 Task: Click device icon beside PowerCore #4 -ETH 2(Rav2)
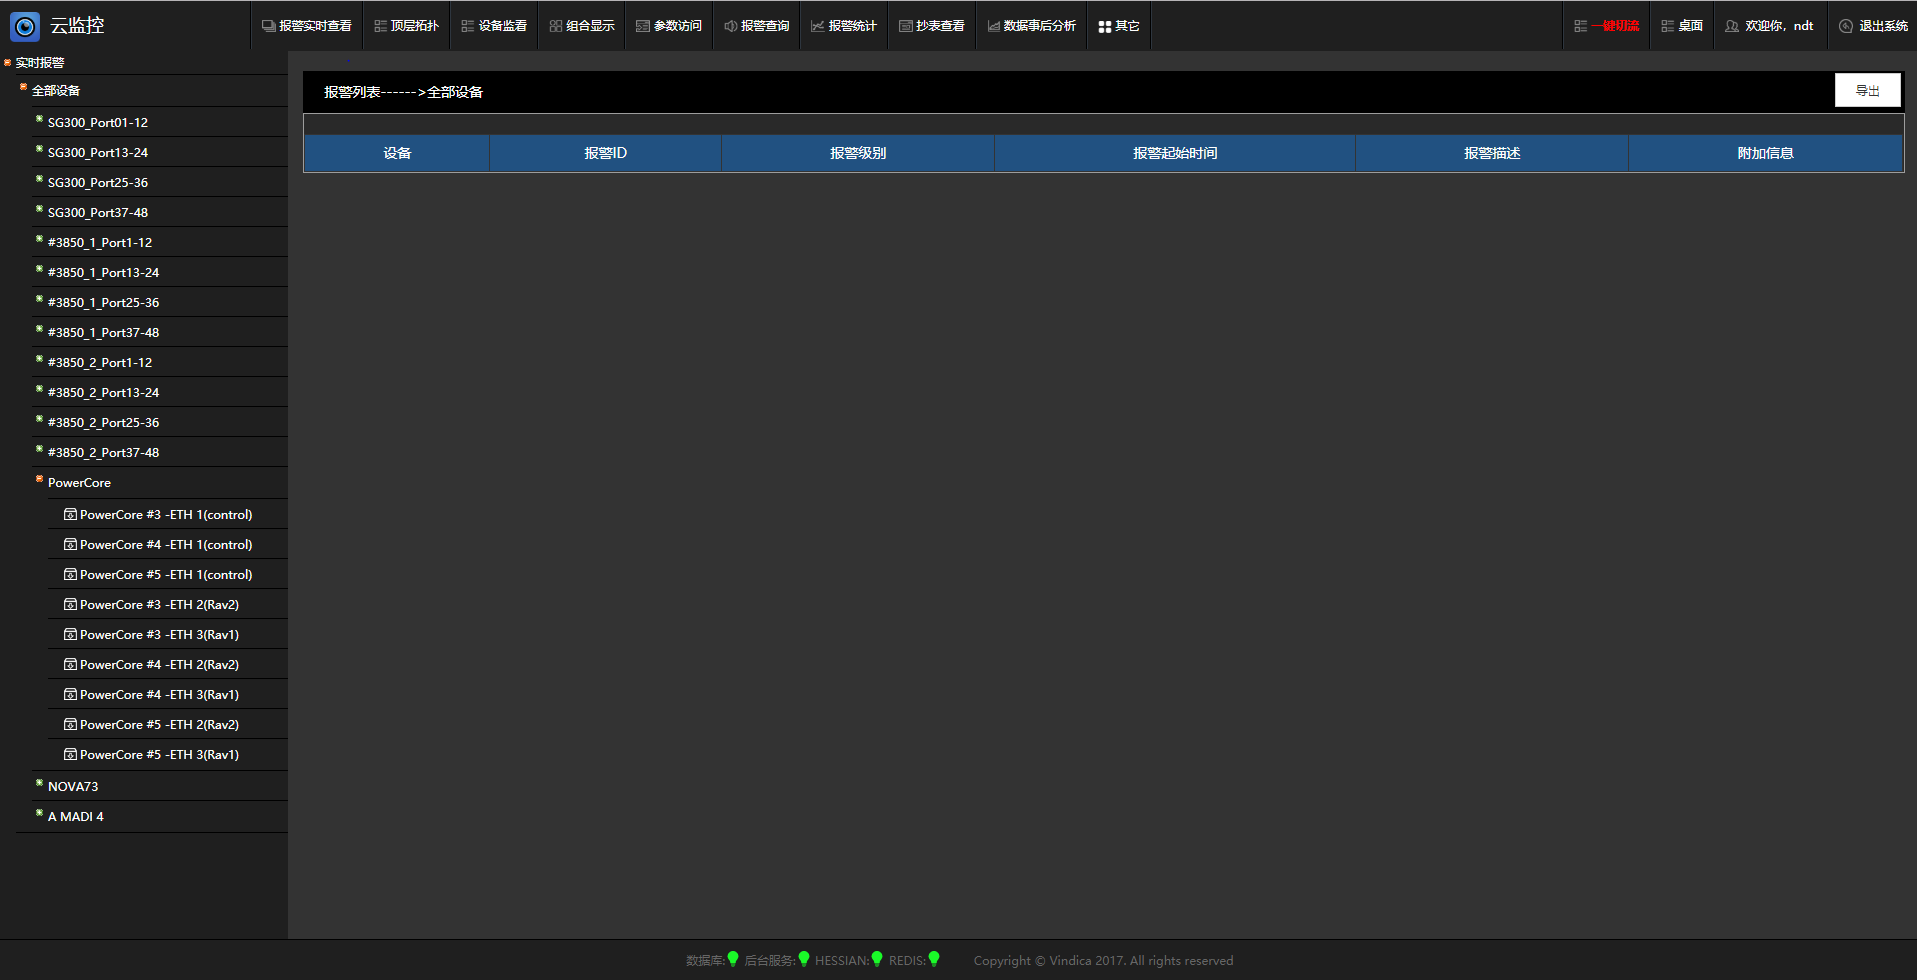(70, 665)
